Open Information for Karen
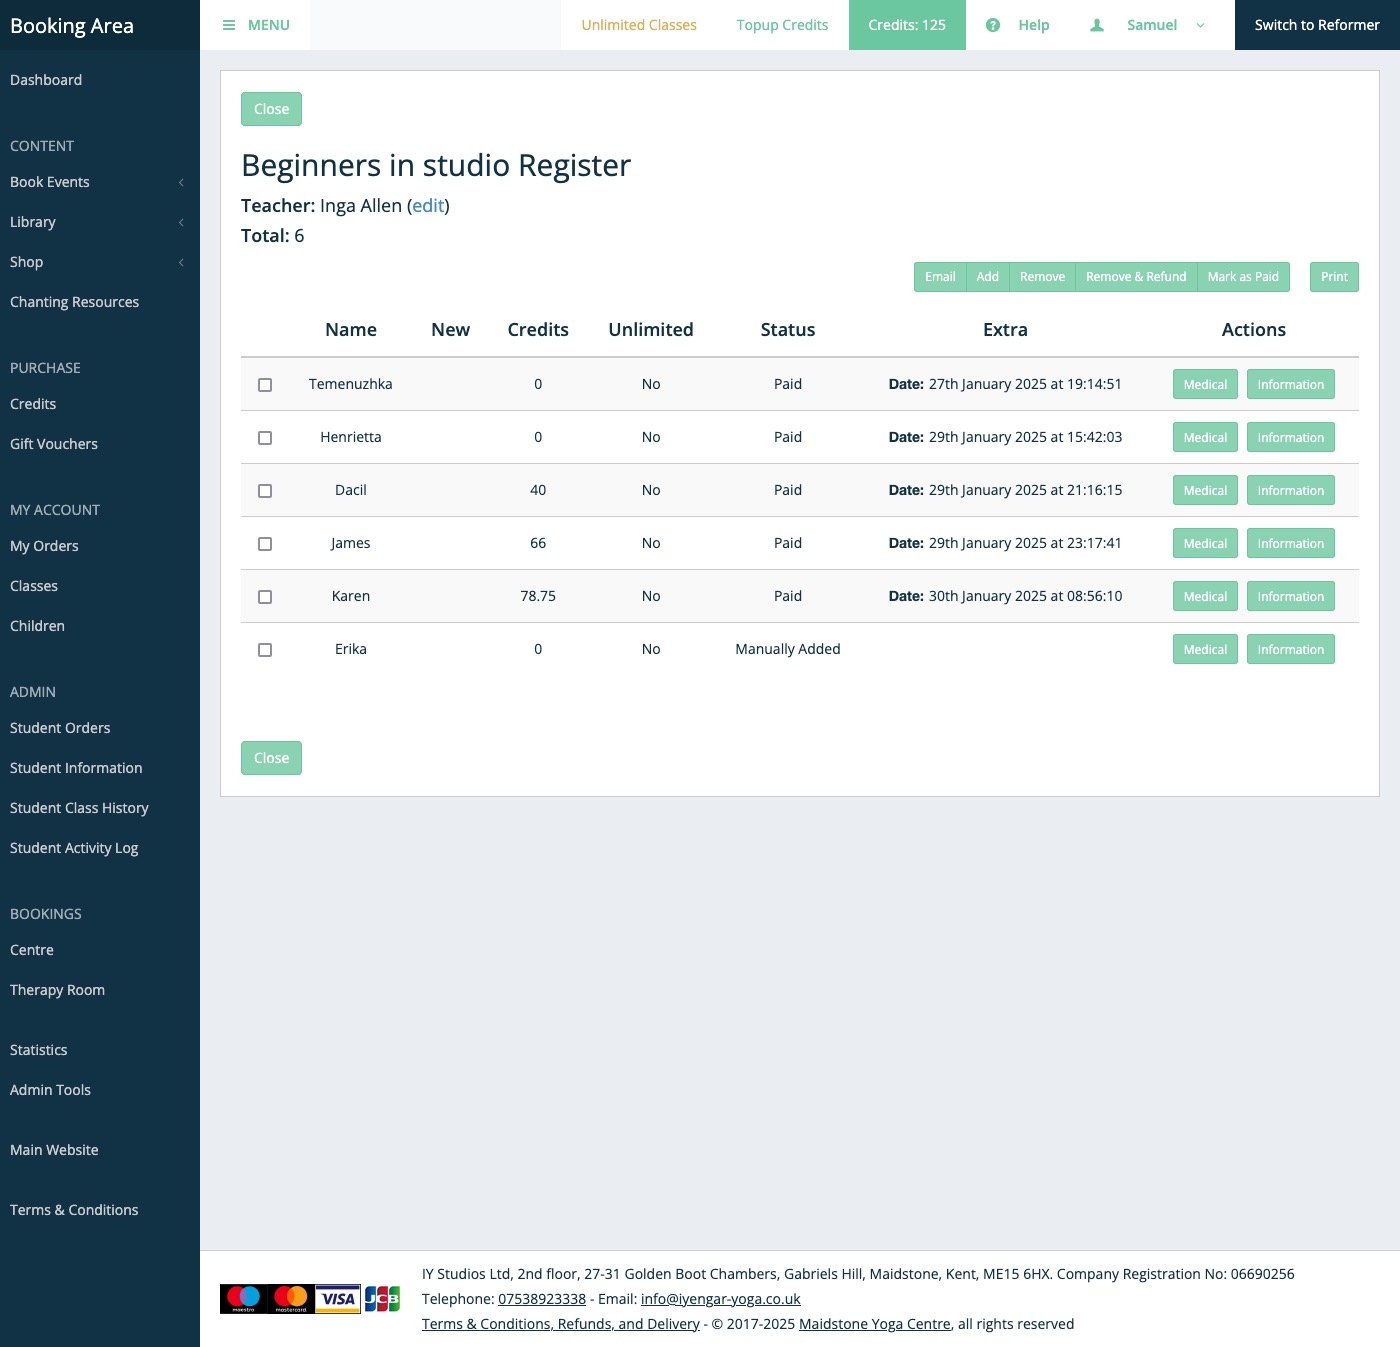Screen dimensions: 1400x1347 (x=1290, y=596)
